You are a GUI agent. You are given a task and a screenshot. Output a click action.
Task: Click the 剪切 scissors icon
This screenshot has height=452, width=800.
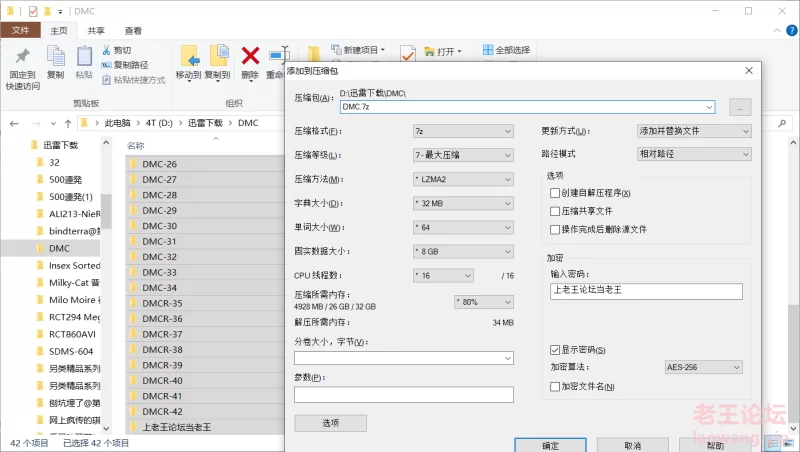[106, 50]
